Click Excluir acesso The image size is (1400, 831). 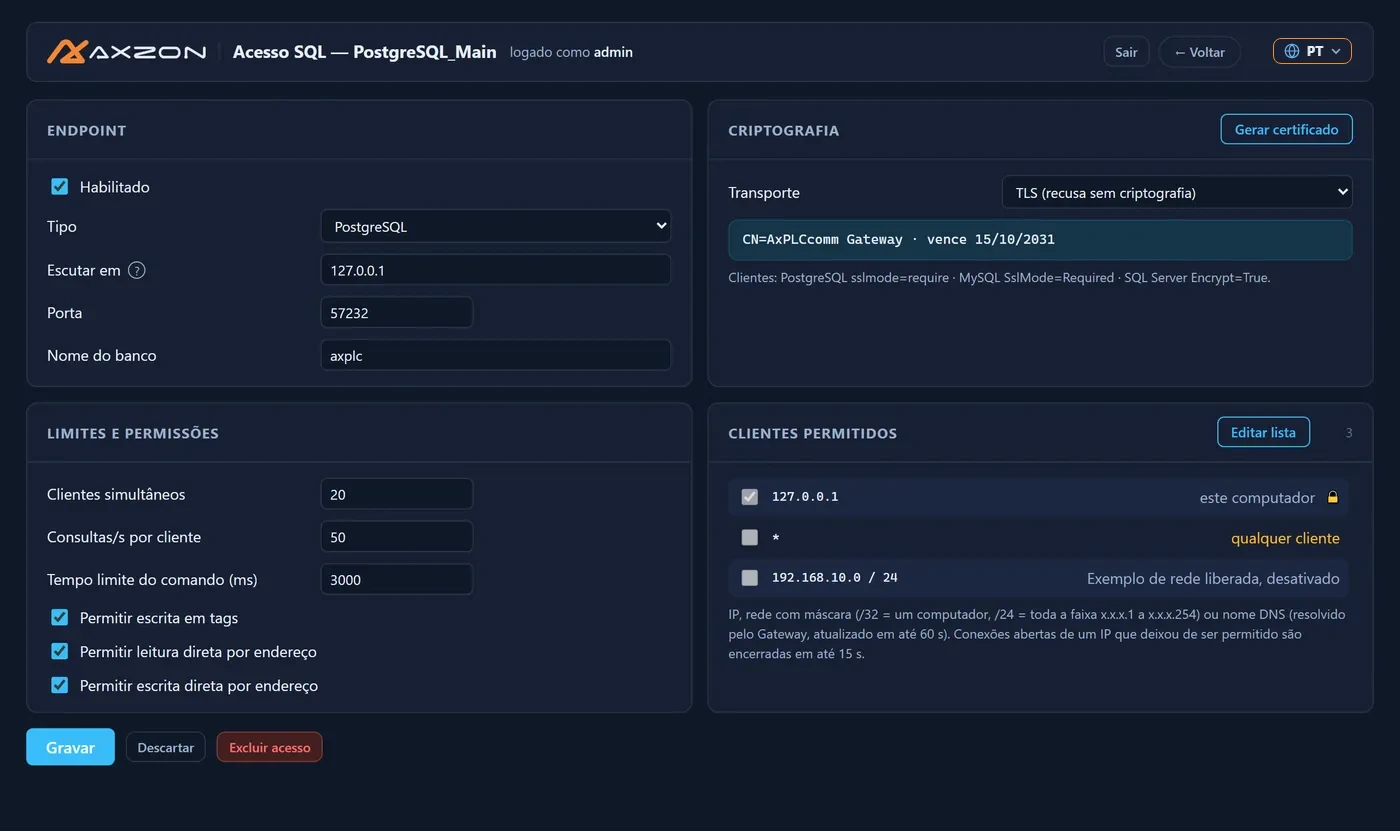tap(270, 748)
